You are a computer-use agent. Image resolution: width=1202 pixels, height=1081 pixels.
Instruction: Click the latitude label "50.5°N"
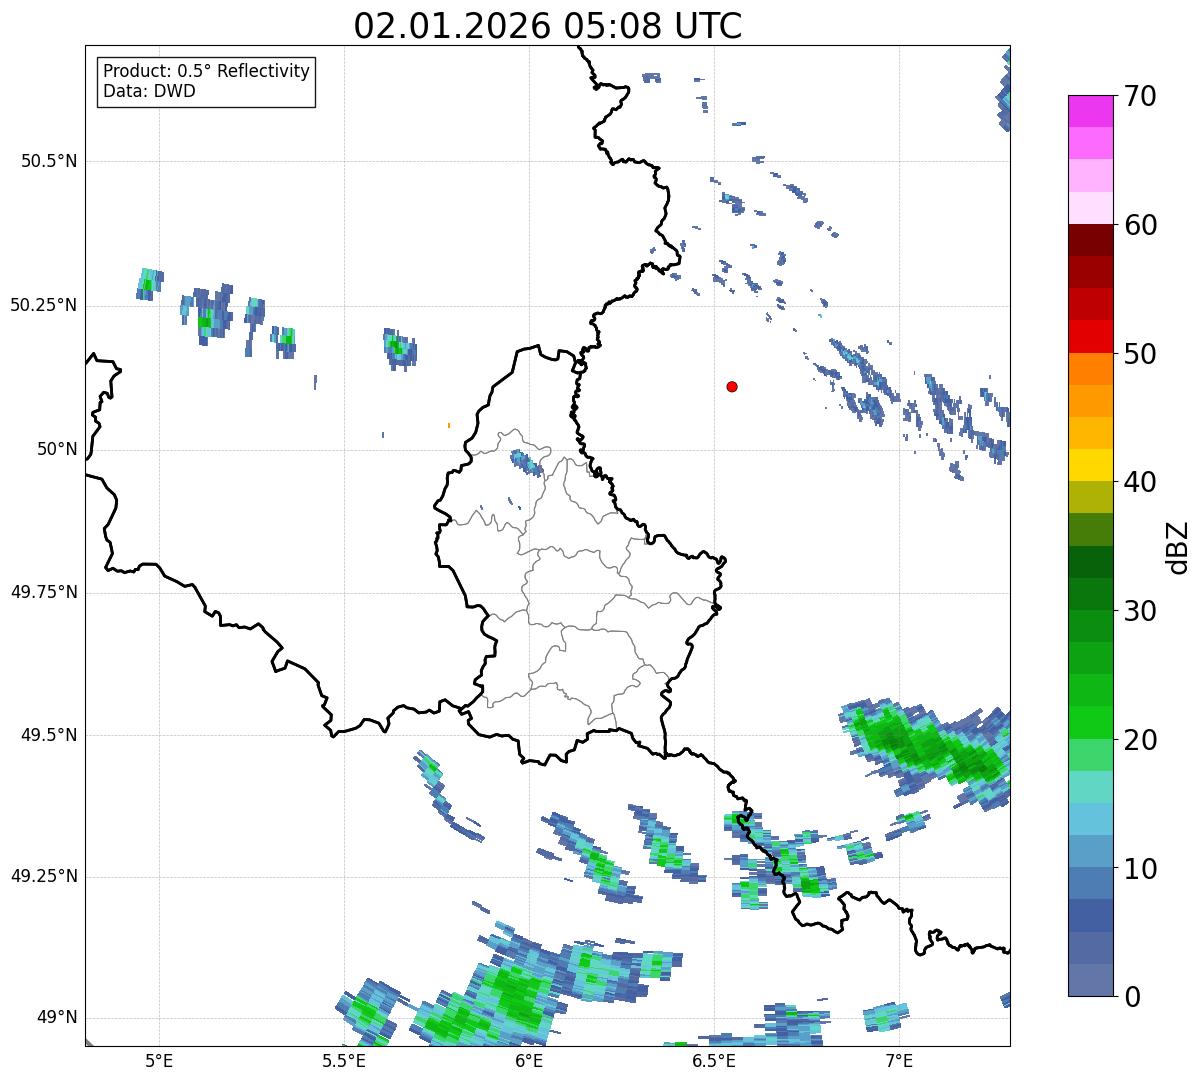pyautogui.click(x=48, y=161)
